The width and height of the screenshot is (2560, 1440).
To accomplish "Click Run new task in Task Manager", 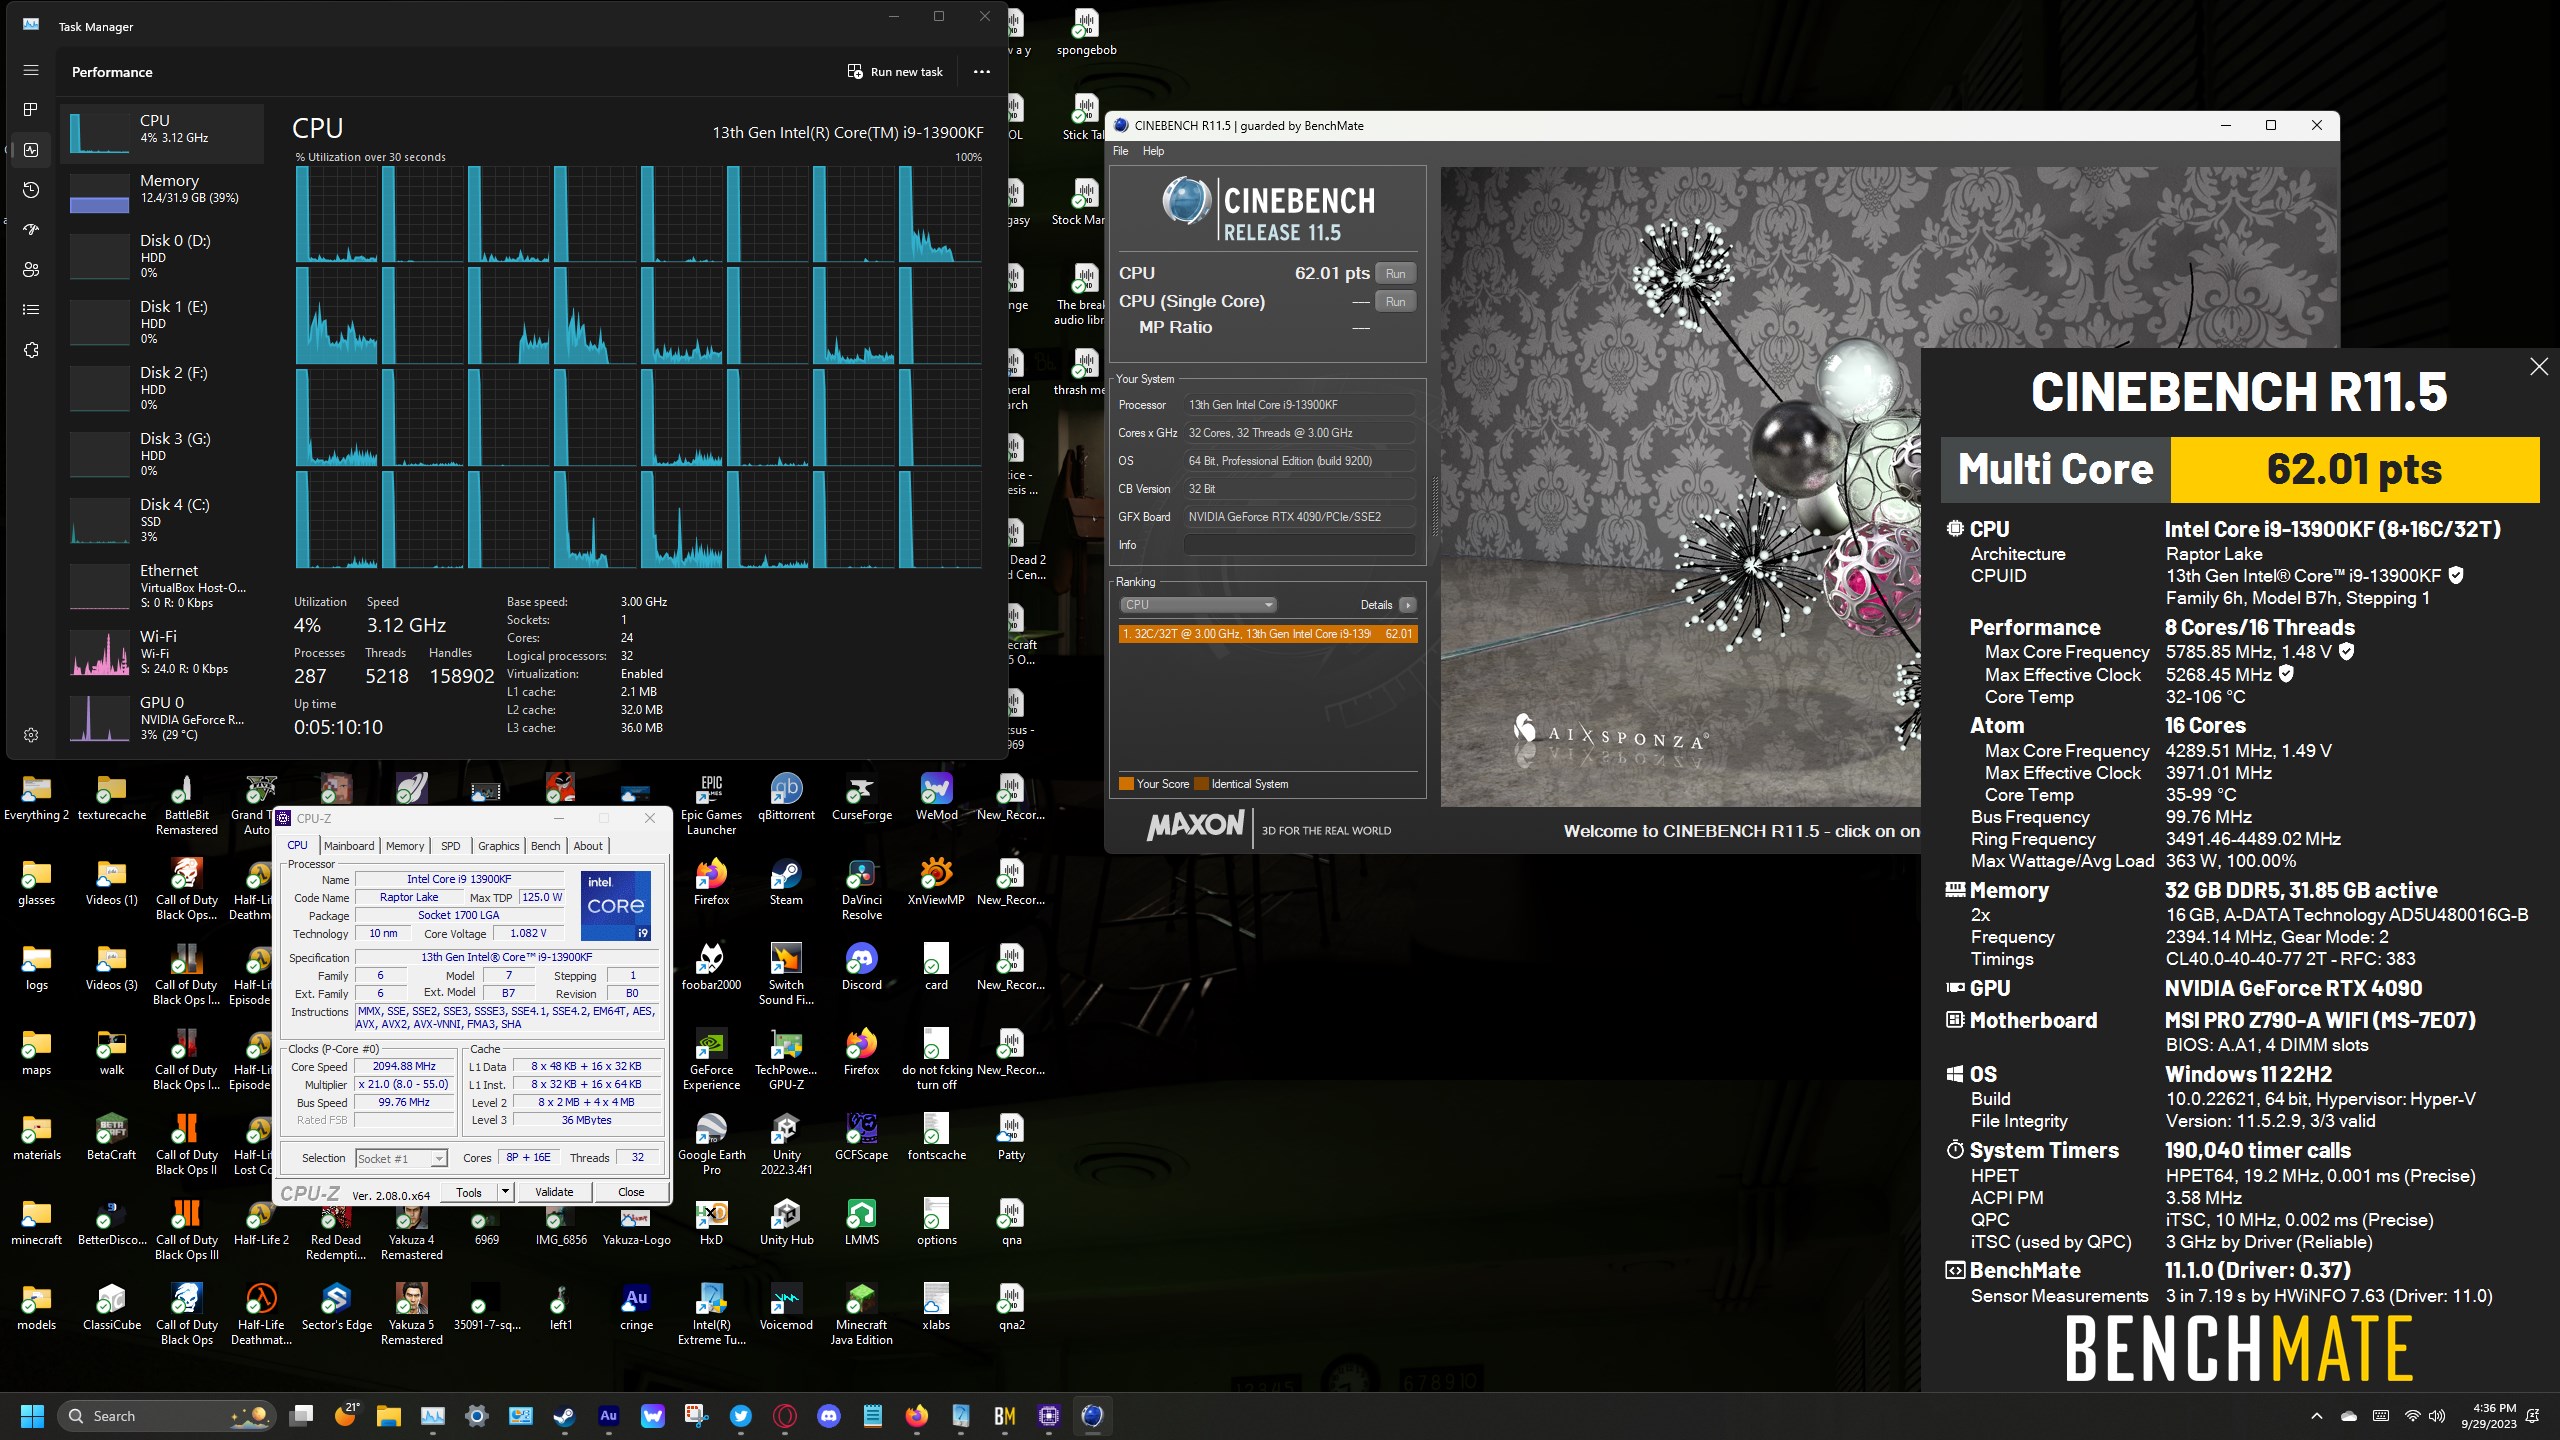I will [895, 72].
